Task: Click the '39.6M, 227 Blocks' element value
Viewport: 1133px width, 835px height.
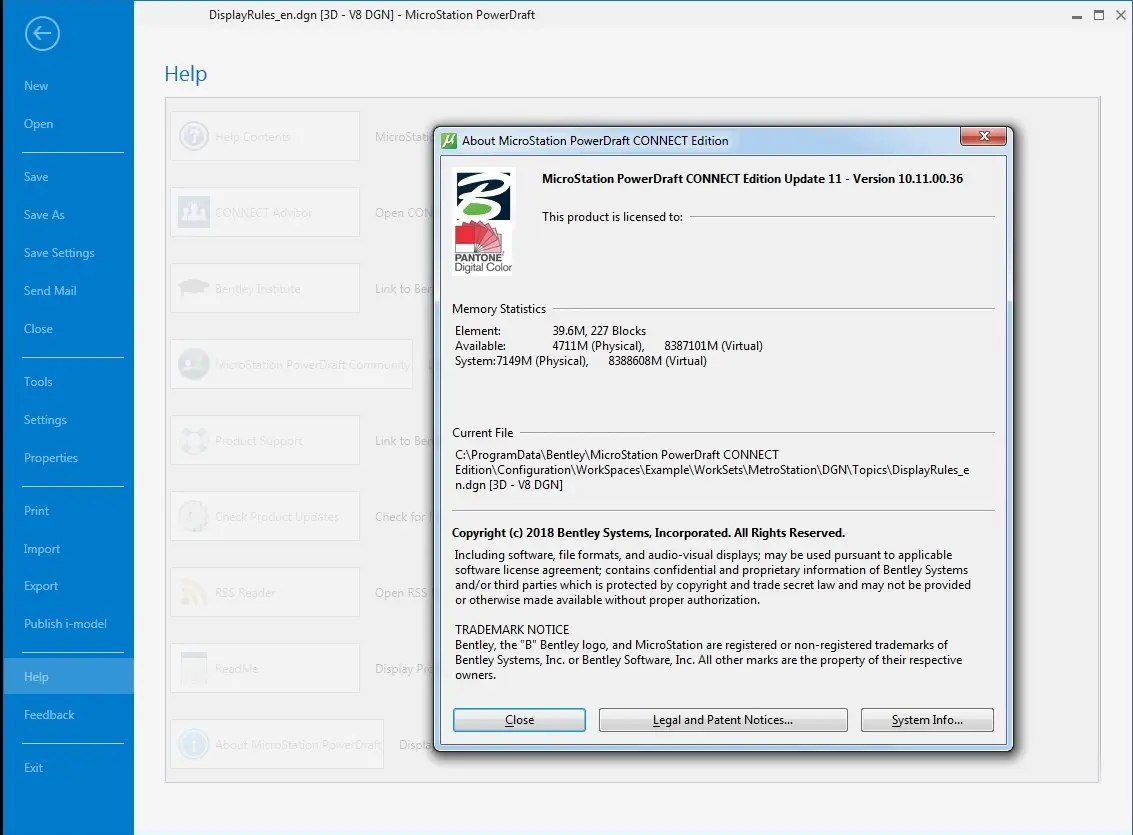Action: point(599,331)
